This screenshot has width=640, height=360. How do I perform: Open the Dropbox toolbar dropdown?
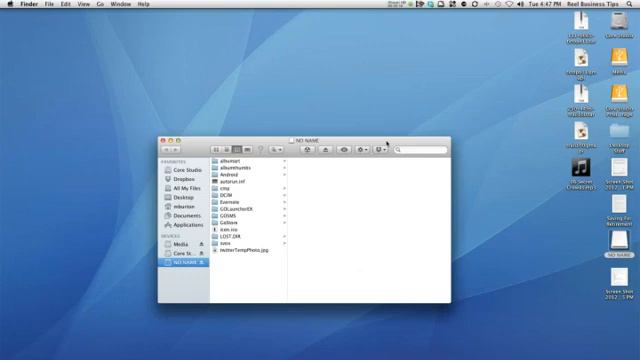380,150
